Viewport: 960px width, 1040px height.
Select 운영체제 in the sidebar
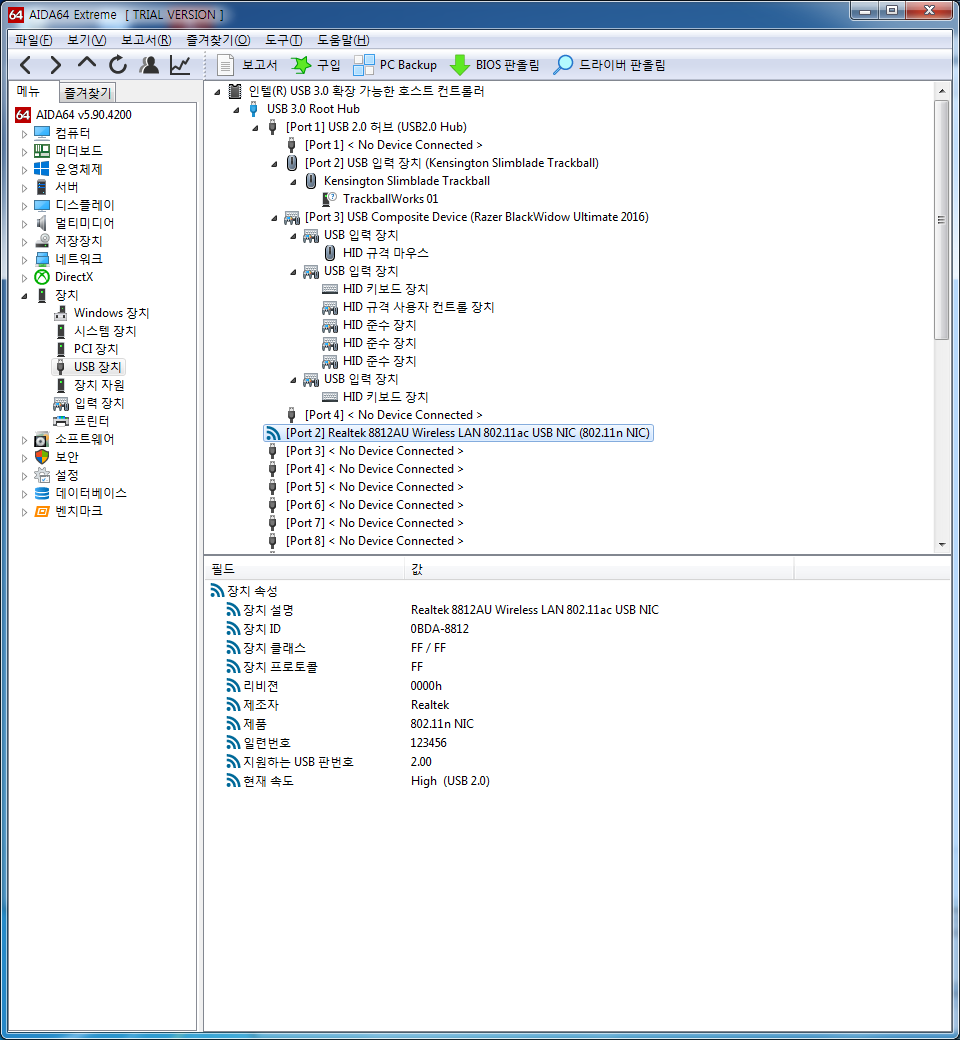pyautogui.click(x=78, y=169)
